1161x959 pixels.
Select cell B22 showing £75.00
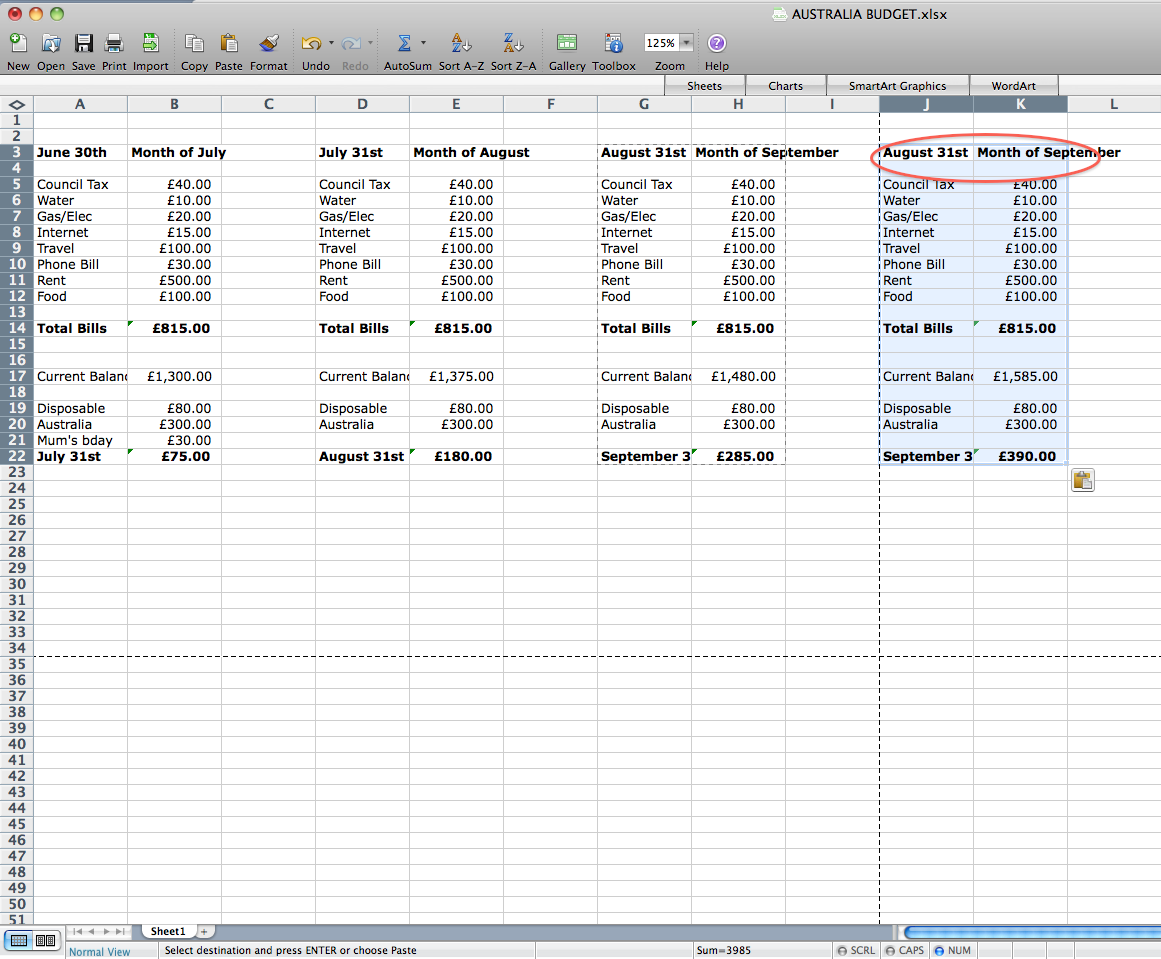174,456
